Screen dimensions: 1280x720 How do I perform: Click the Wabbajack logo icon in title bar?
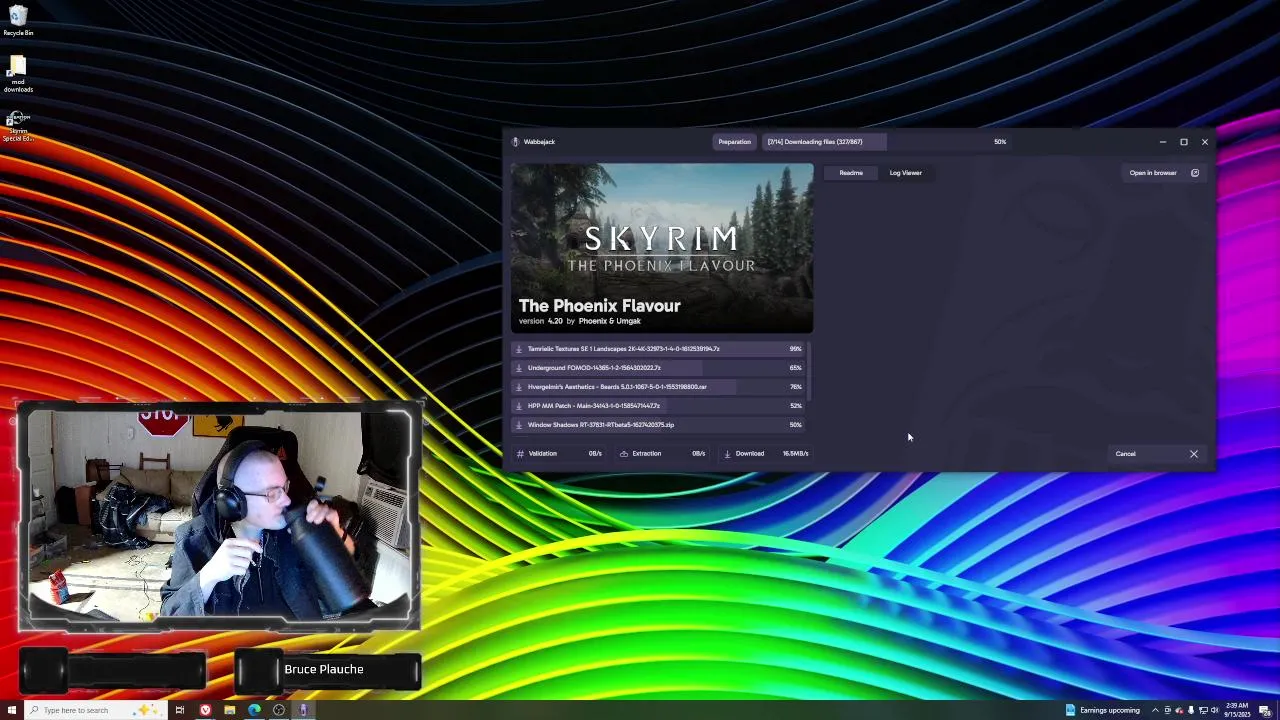(x=515, y=142)
